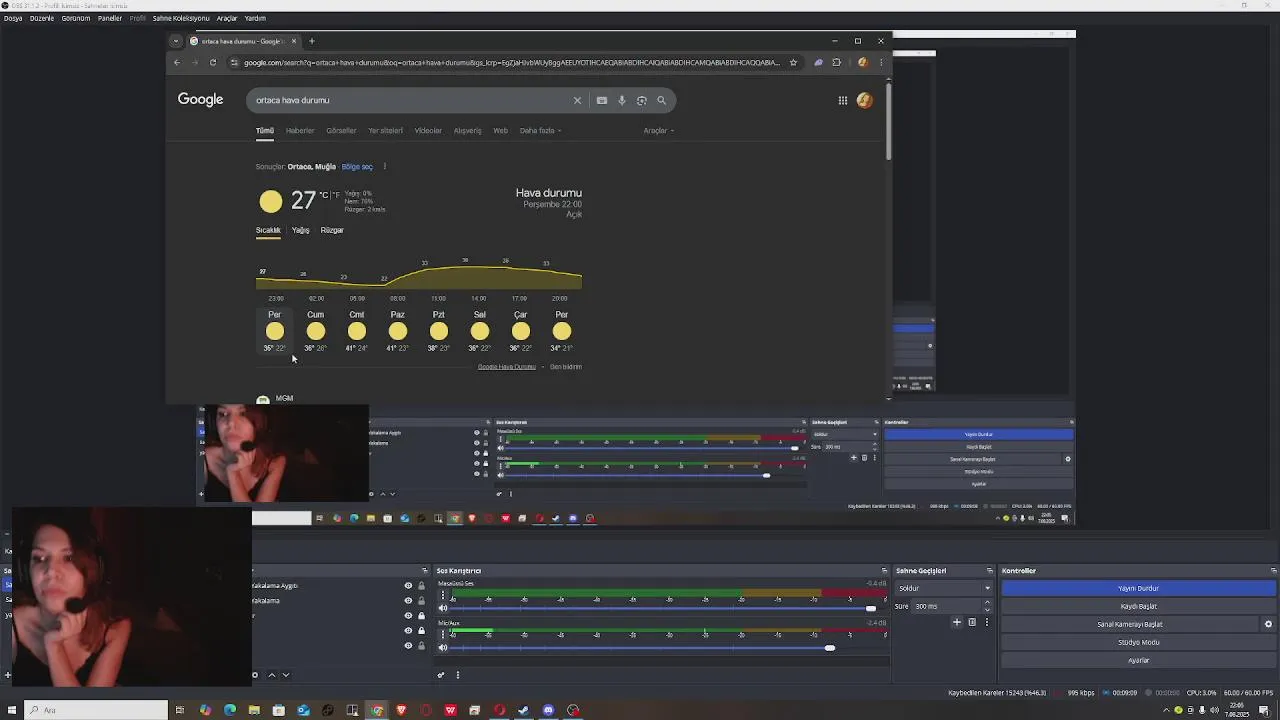Open audio mixer three-dot menu at bottom
The image size is (1280, 720).
458,675
